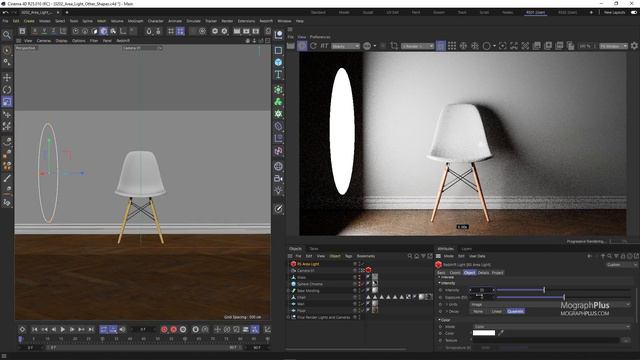The width and height of the screenshot is (640, 360).
Task: Click the Text spline tool icon
Action: pos(278,74)
